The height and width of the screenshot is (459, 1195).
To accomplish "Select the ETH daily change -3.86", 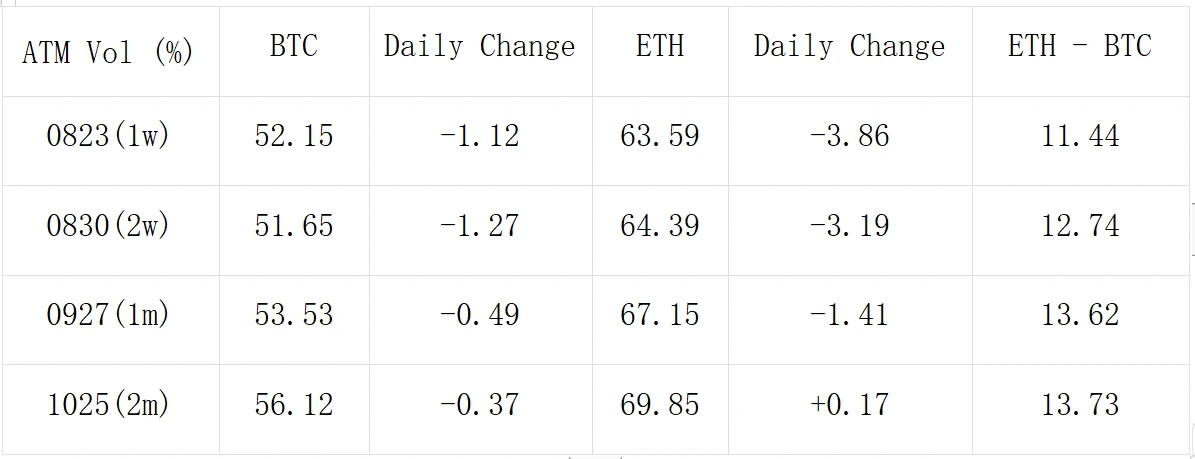I will [x=849, y=135].
